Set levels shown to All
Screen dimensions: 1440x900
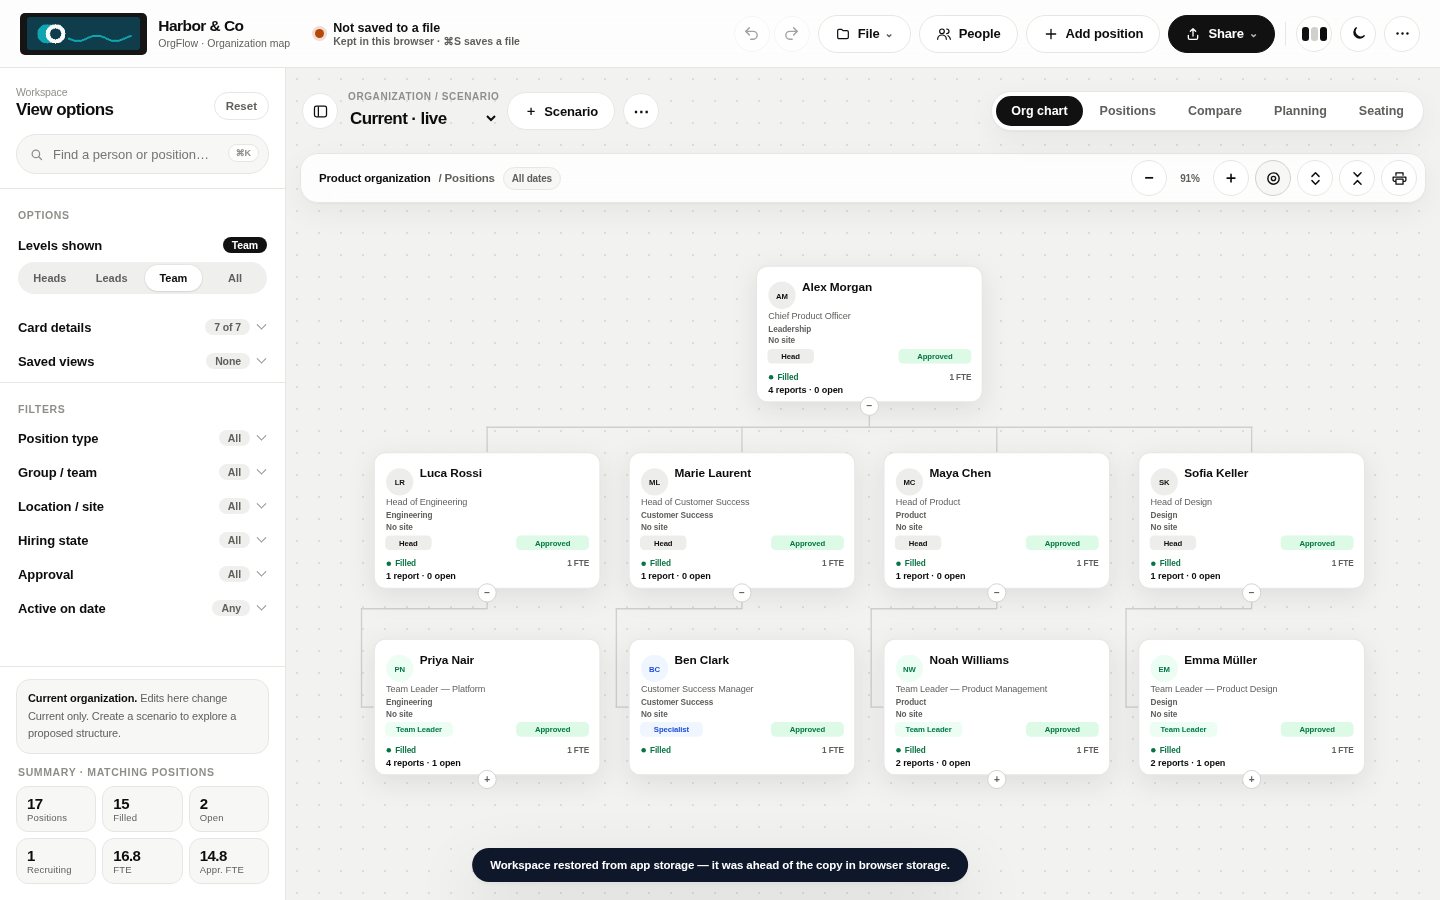(x=235, y=278)
